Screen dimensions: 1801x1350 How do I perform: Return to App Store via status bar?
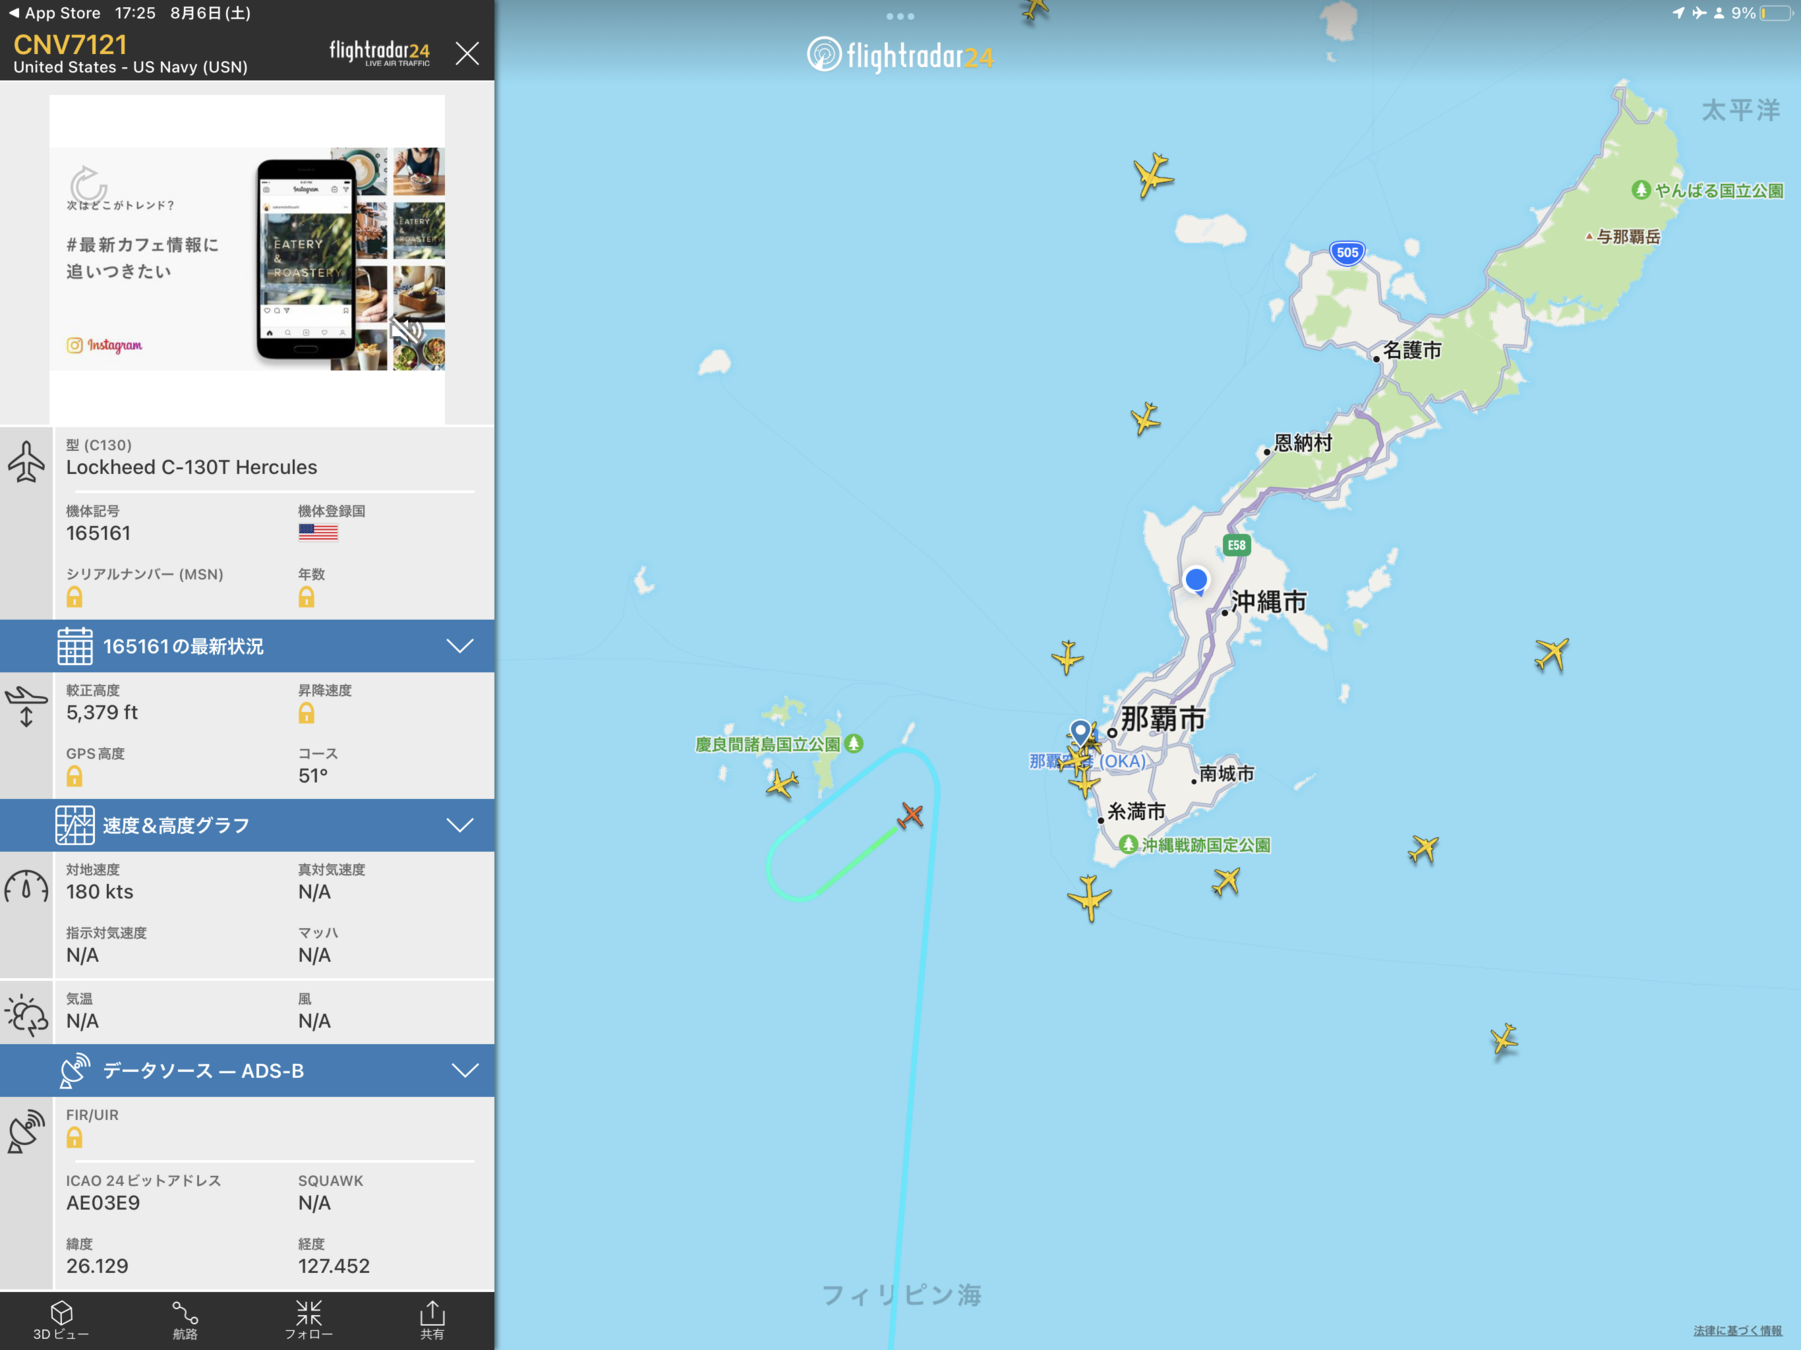coord(55,13)
